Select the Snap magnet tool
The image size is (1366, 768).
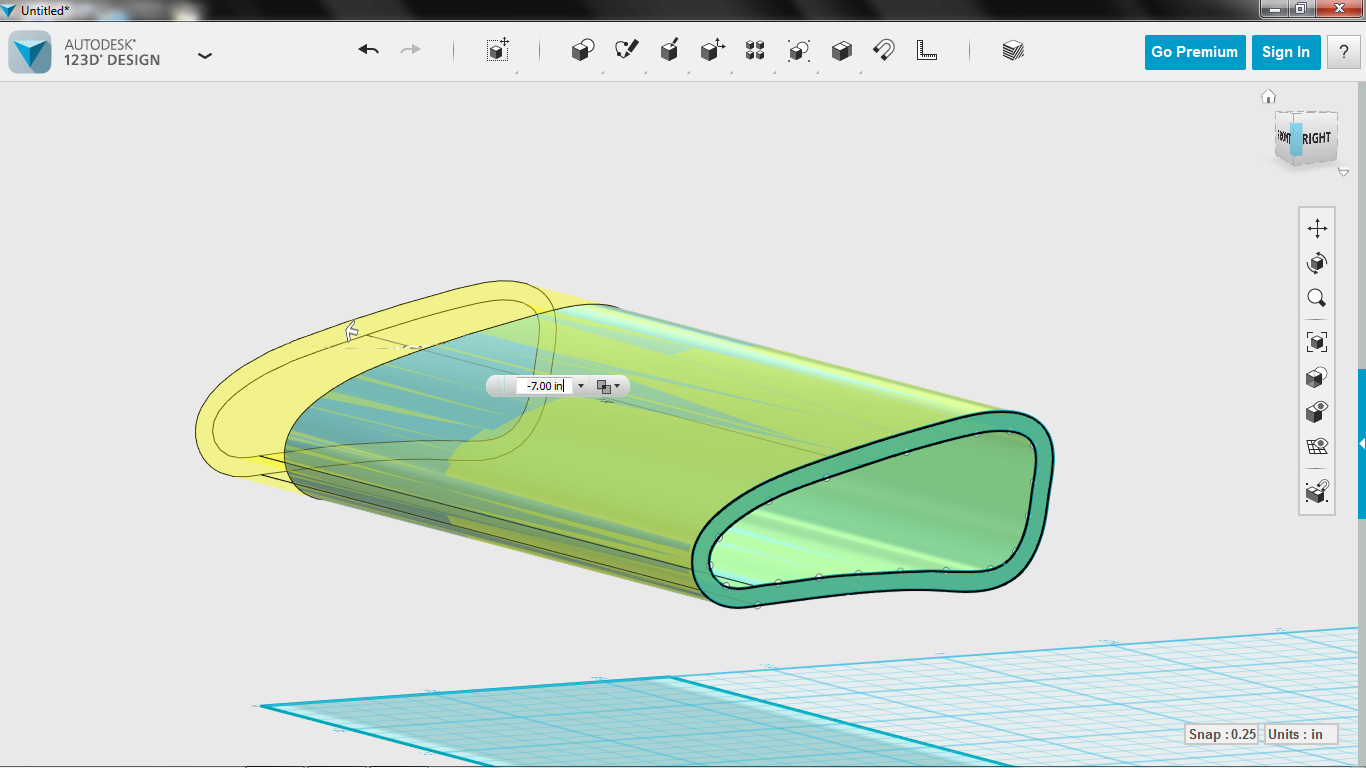pyautogui.click(x=884, y=50)
